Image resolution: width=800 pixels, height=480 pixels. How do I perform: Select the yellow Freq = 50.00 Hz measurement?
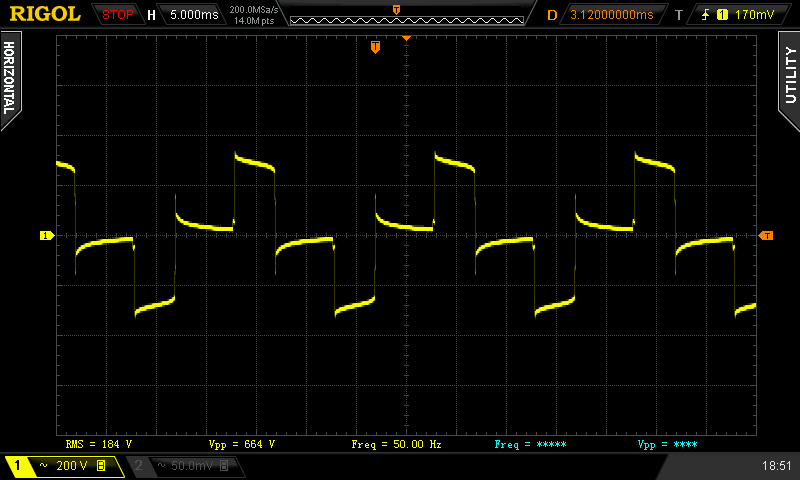point(396,443)
